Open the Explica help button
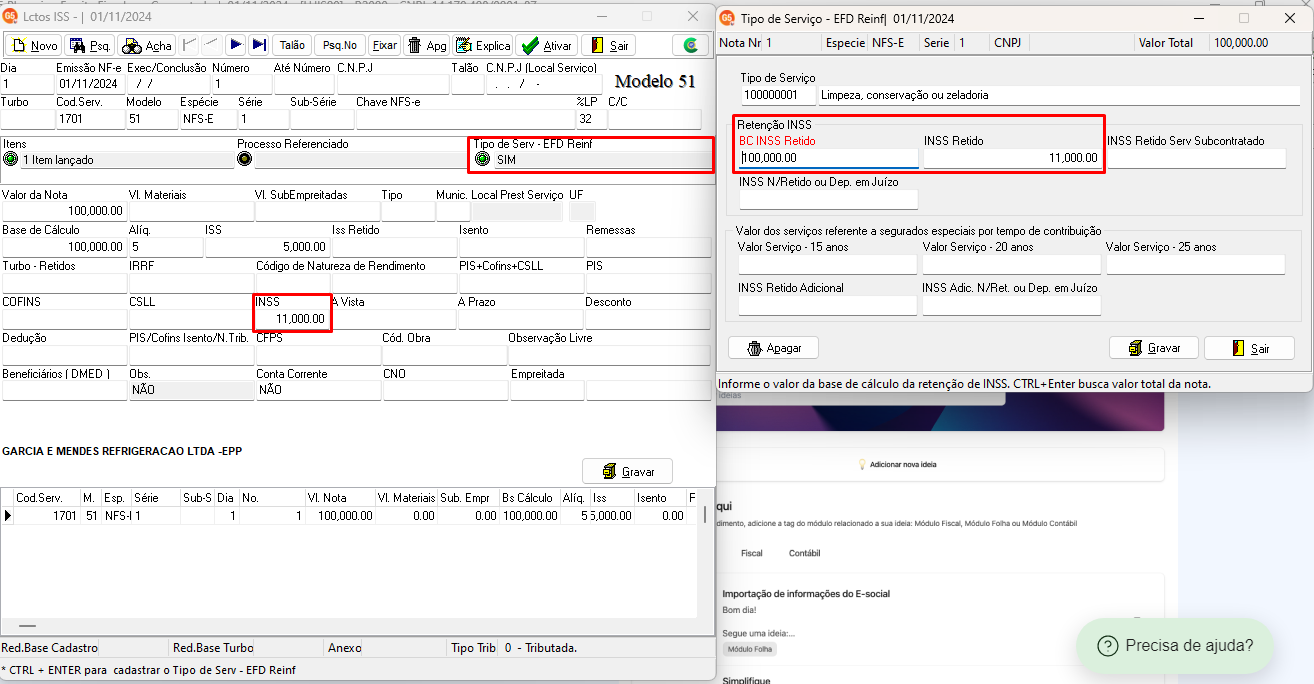1314x684 pixels. (483, 45)
